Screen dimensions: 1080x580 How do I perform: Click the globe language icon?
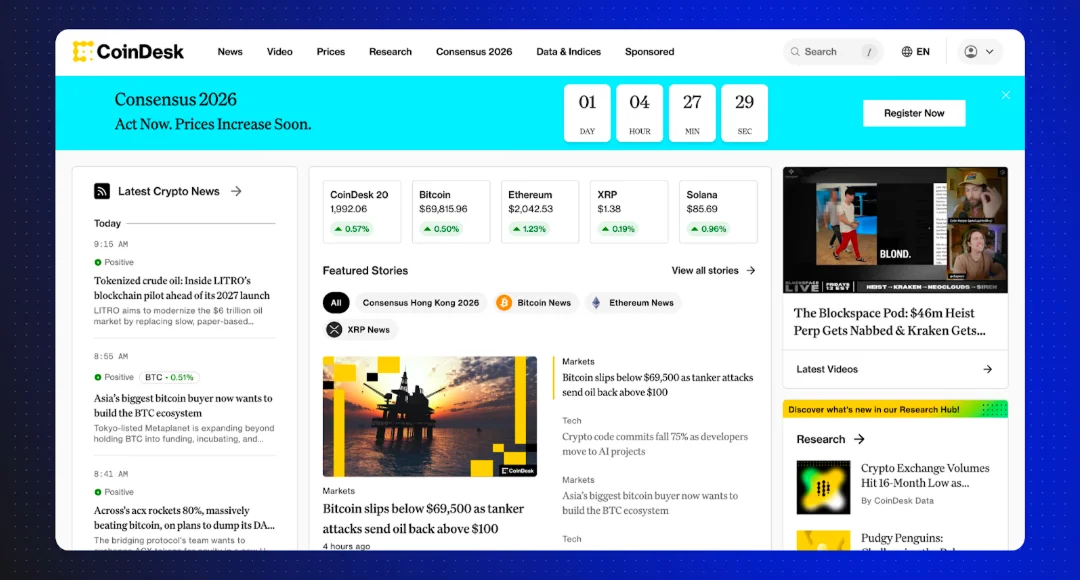point(906,52)
